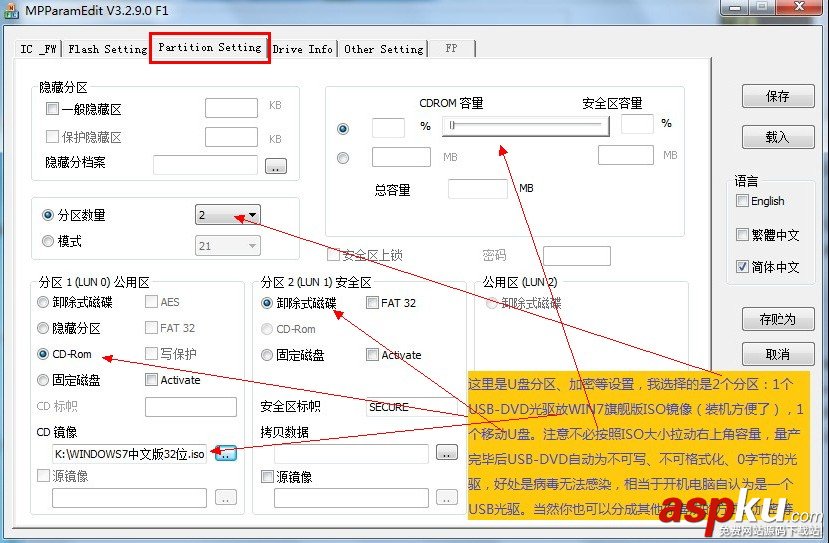Click the CD 镜像 ISO path field
This screenshot has height=543, width=829.
130,454
